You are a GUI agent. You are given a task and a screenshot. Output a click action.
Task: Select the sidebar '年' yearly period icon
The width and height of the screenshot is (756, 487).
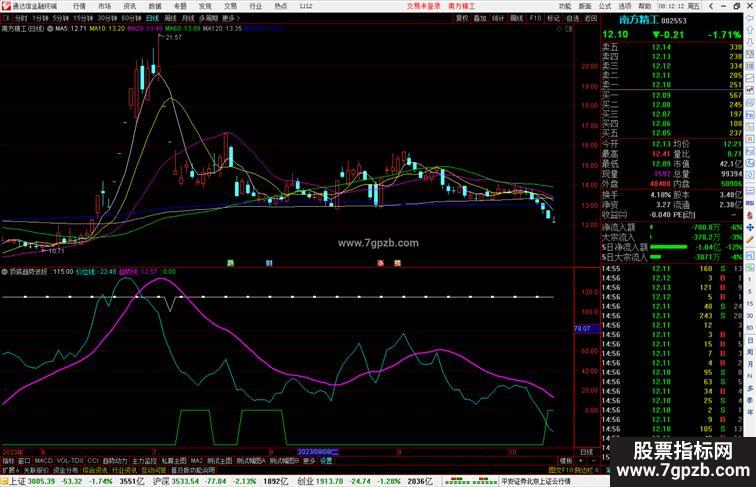[750, 413]
